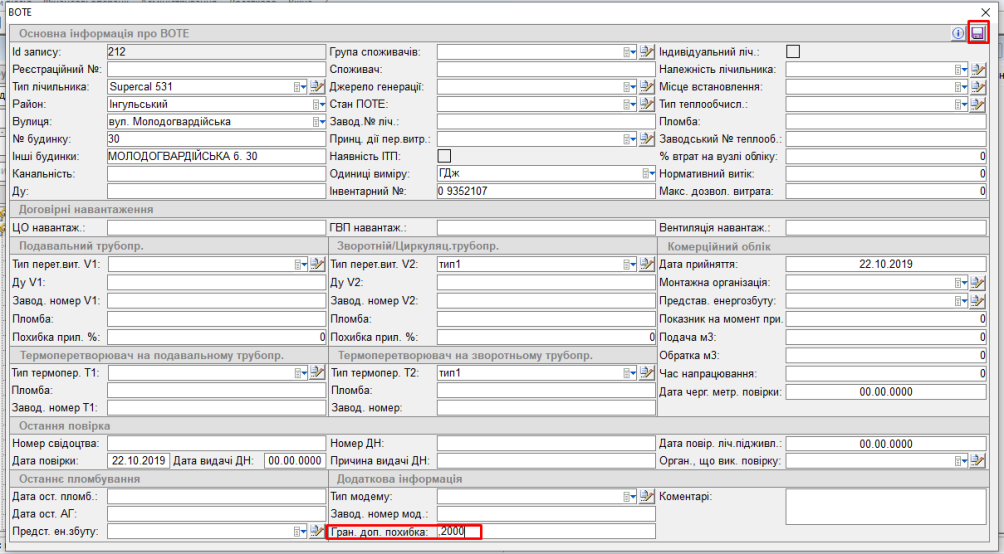Toggle the Індивідуальний ліч. checkbox
Screen dimensions: 1004x554
(x=794, y=51)
